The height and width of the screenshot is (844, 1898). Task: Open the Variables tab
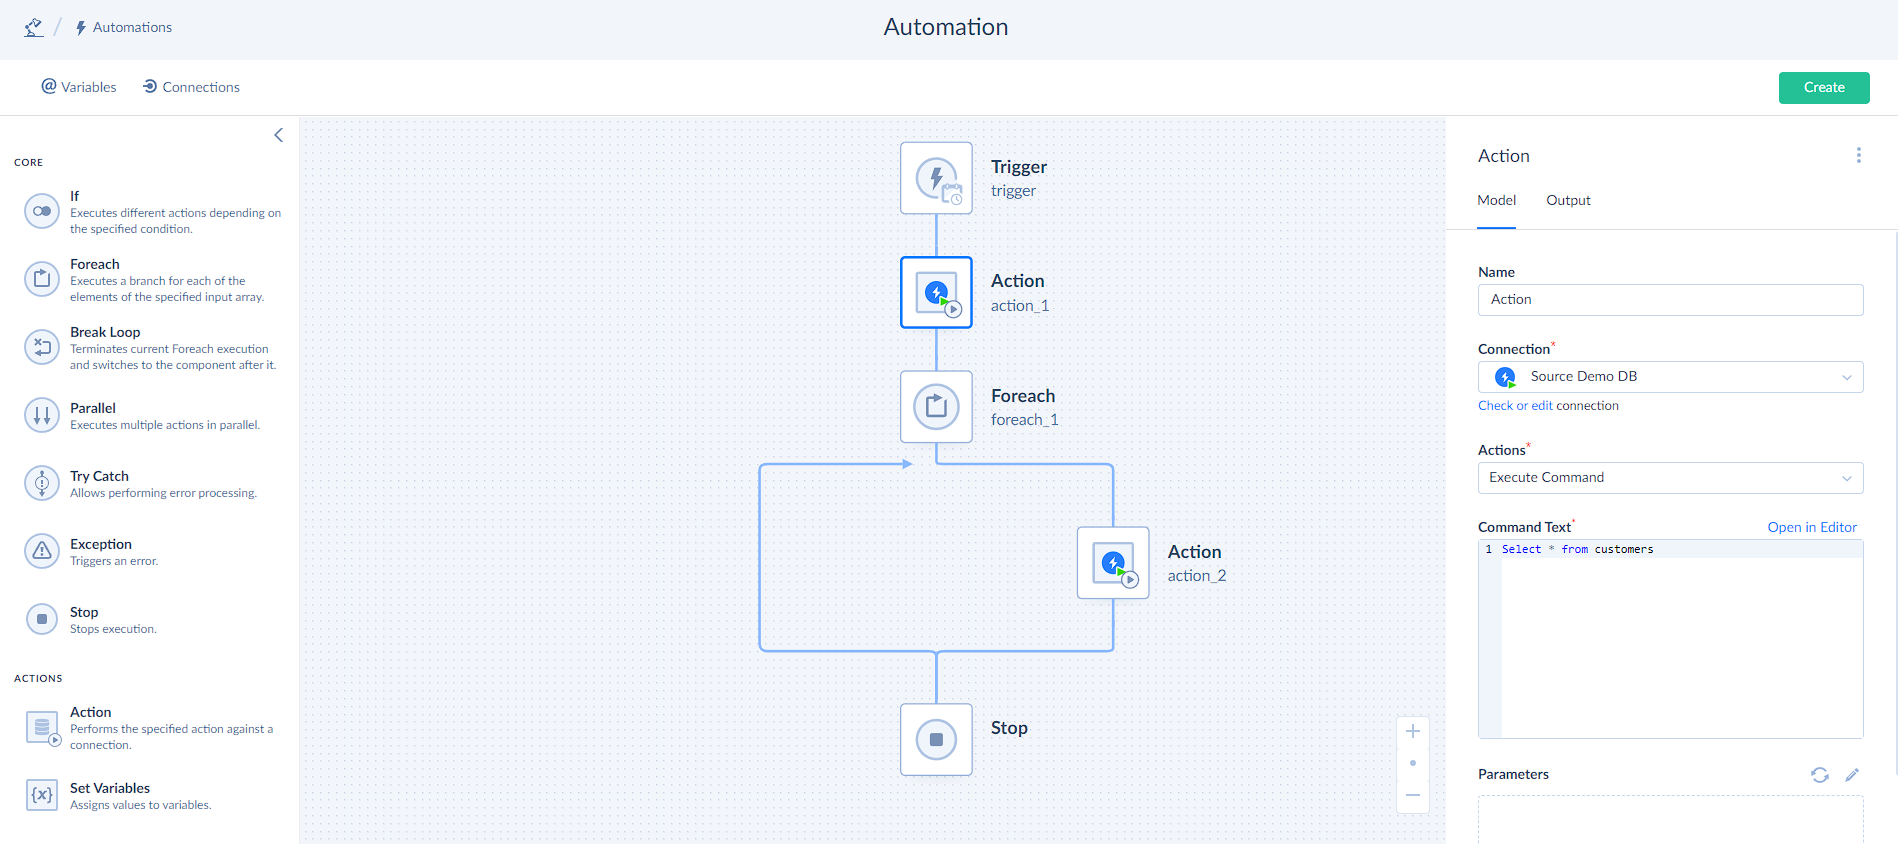click(x=79, y=87)
